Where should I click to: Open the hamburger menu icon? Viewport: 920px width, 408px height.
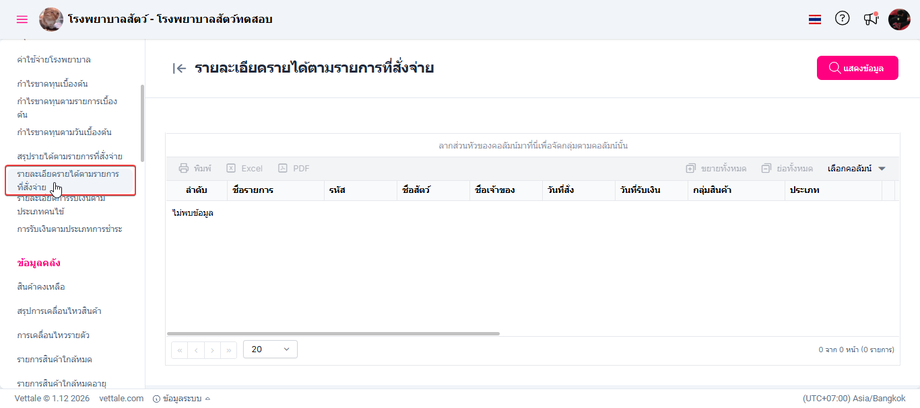pos(22,19)
